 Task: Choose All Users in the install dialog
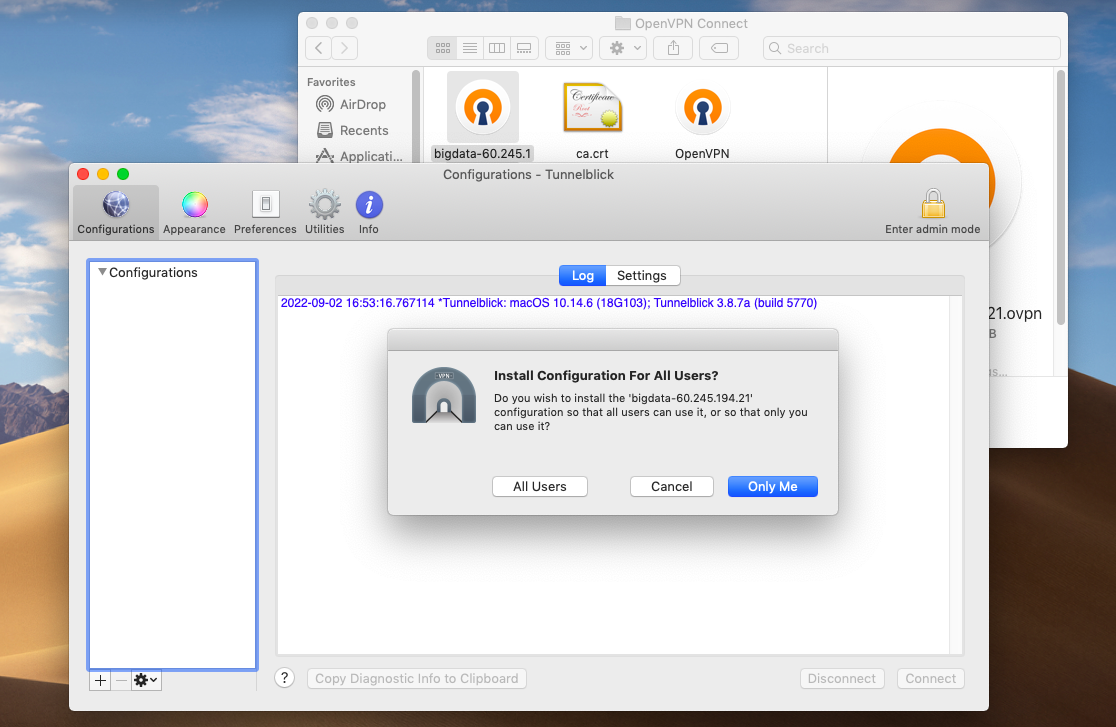[x=539, y=486]
